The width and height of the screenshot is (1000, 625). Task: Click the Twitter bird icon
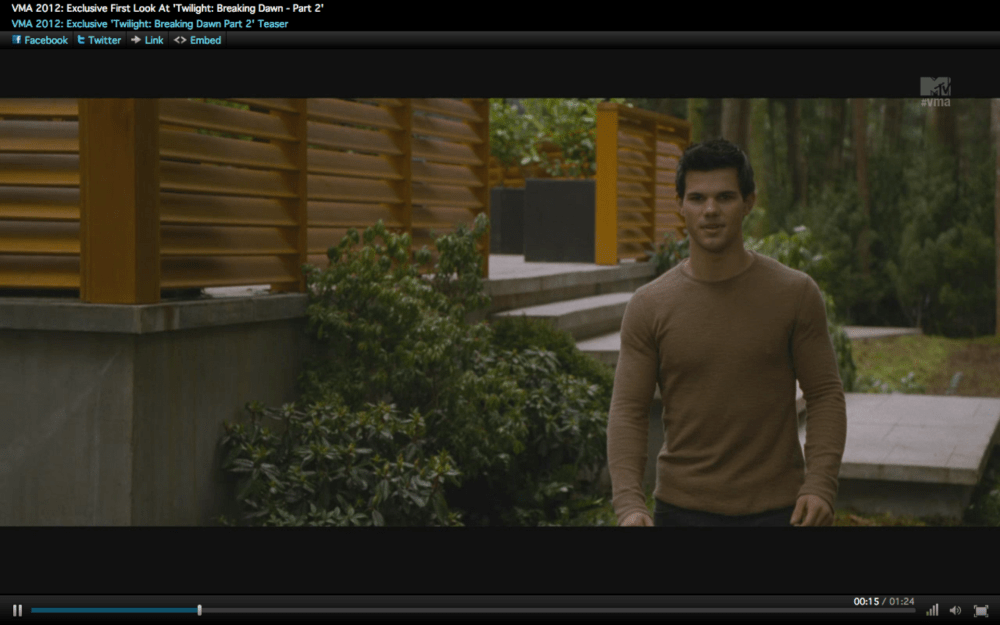[x=81, y=40]
